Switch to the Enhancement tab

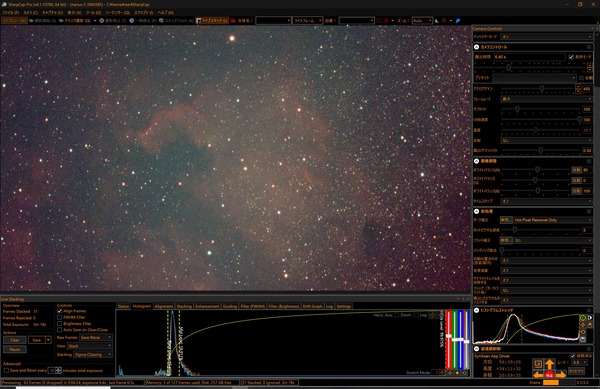pyautogui.click(x=207, y=306)
